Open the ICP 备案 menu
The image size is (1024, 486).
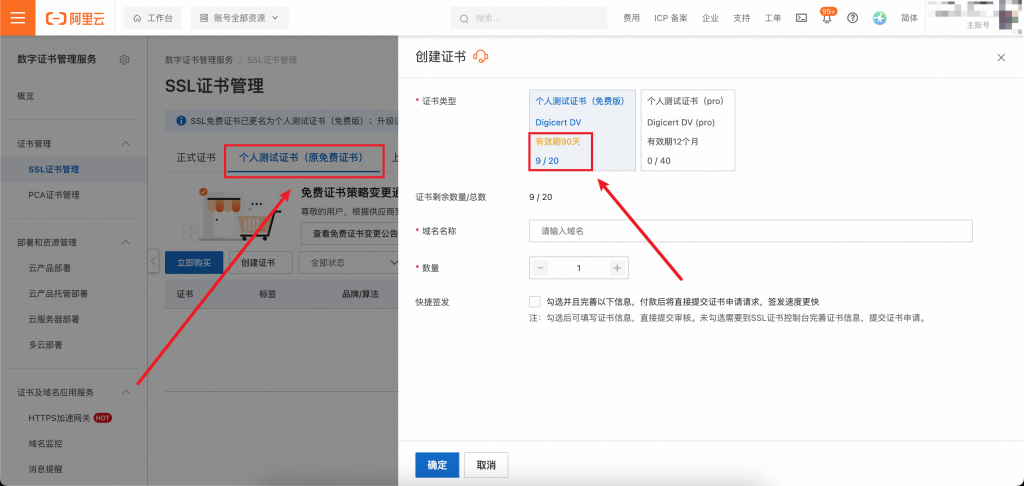671,18
